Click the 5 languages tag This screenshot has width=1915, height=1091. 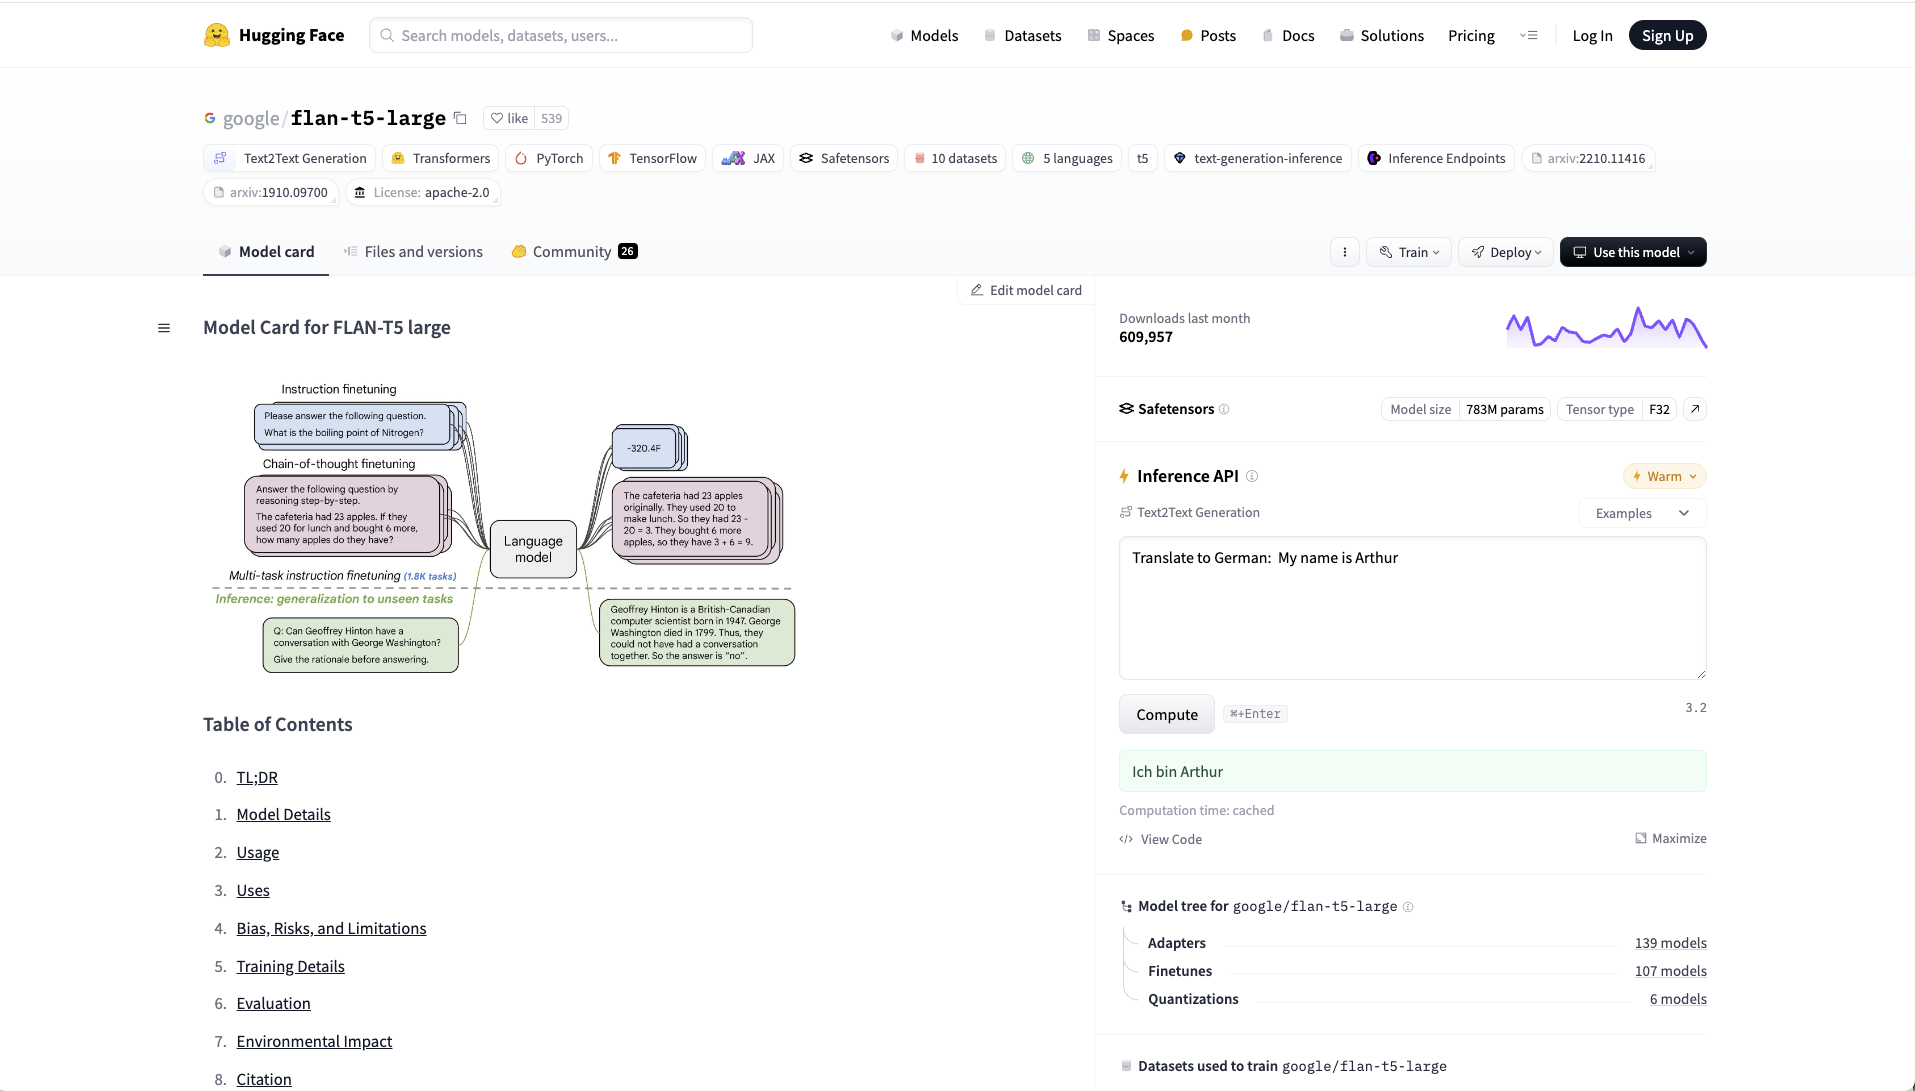[1067, 158]
